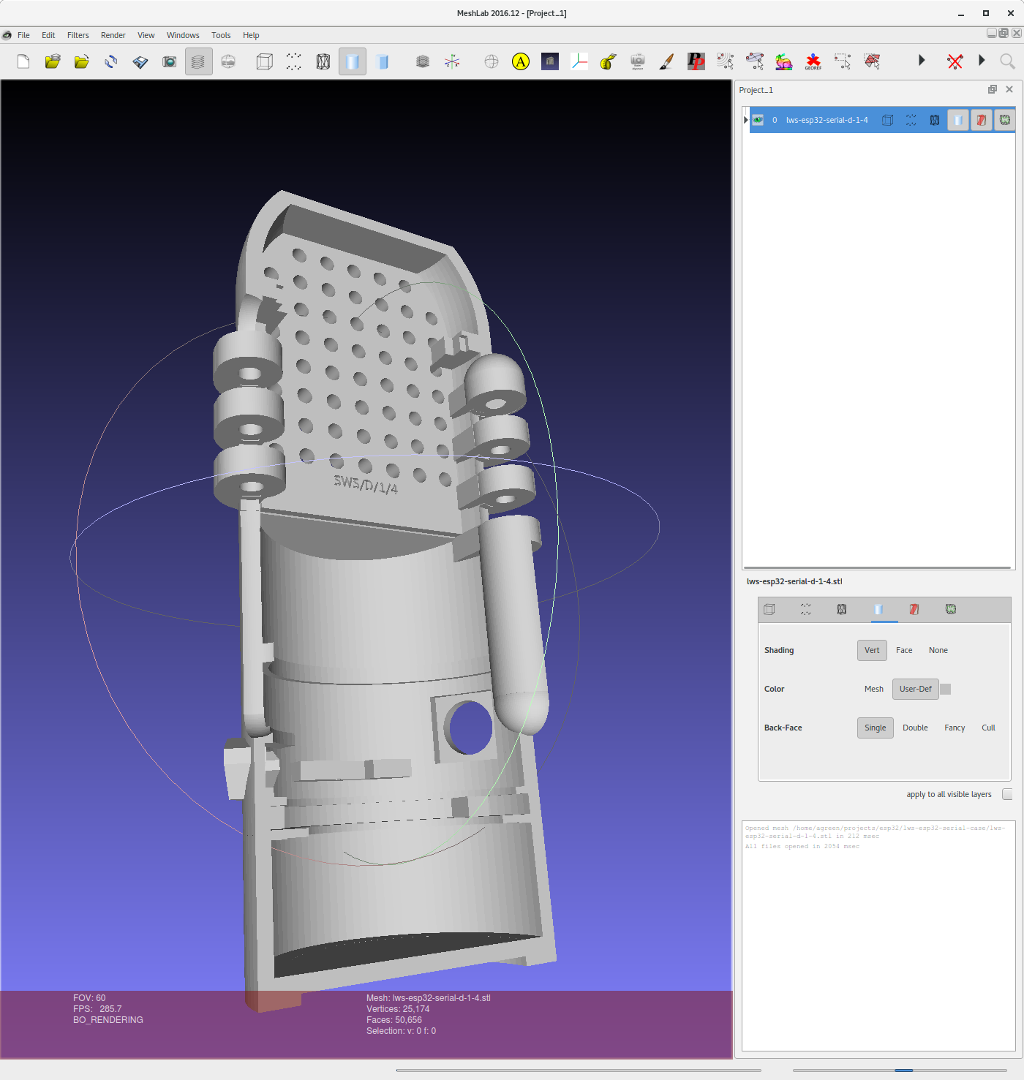Open the Filters menu
Viewport: 1024px width, 1080px height.
[x=78, y=35]
